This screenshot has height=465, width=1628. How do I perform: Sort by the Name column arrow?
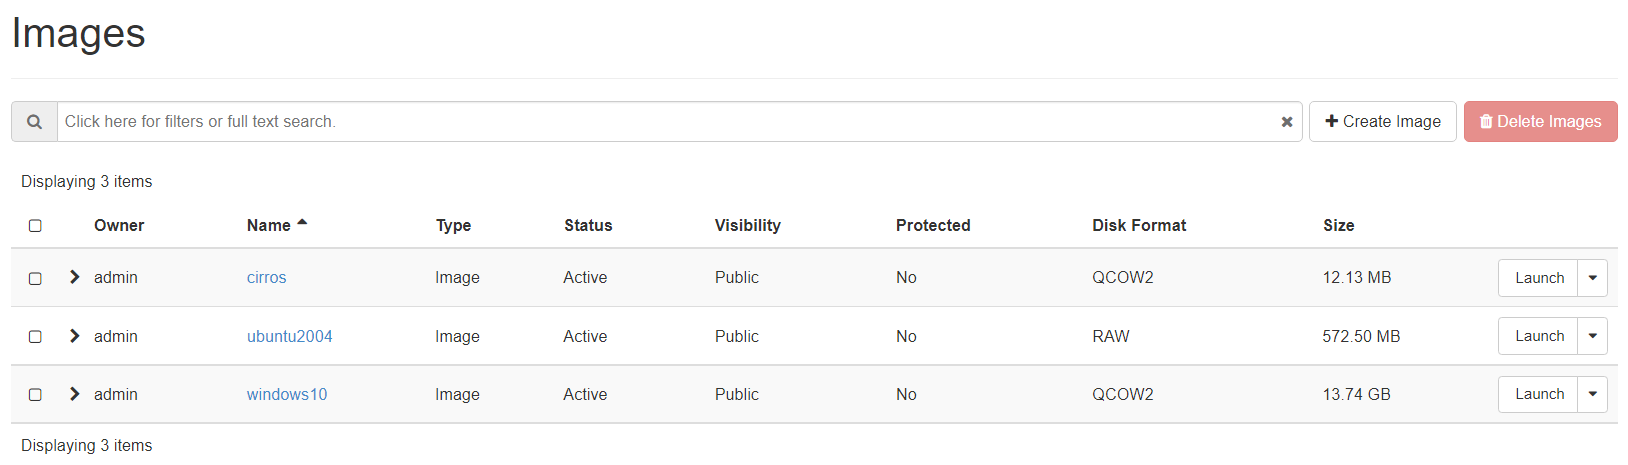[302, 224]
